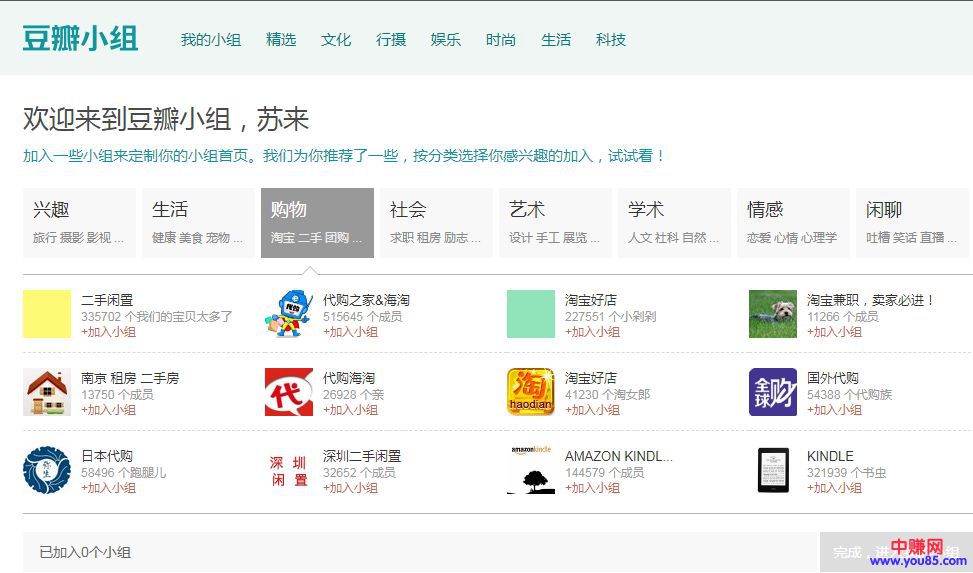
Task: Switch to the 兴趣 category tab
Action: pos(79,222)
